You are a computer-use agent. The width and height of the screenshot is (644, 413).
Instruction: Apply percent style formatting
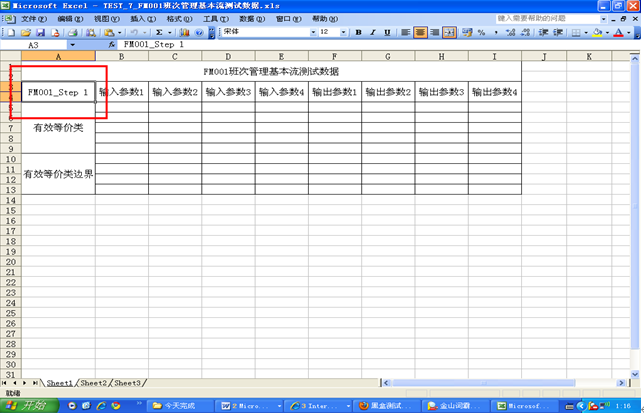(x=481, y=32)
